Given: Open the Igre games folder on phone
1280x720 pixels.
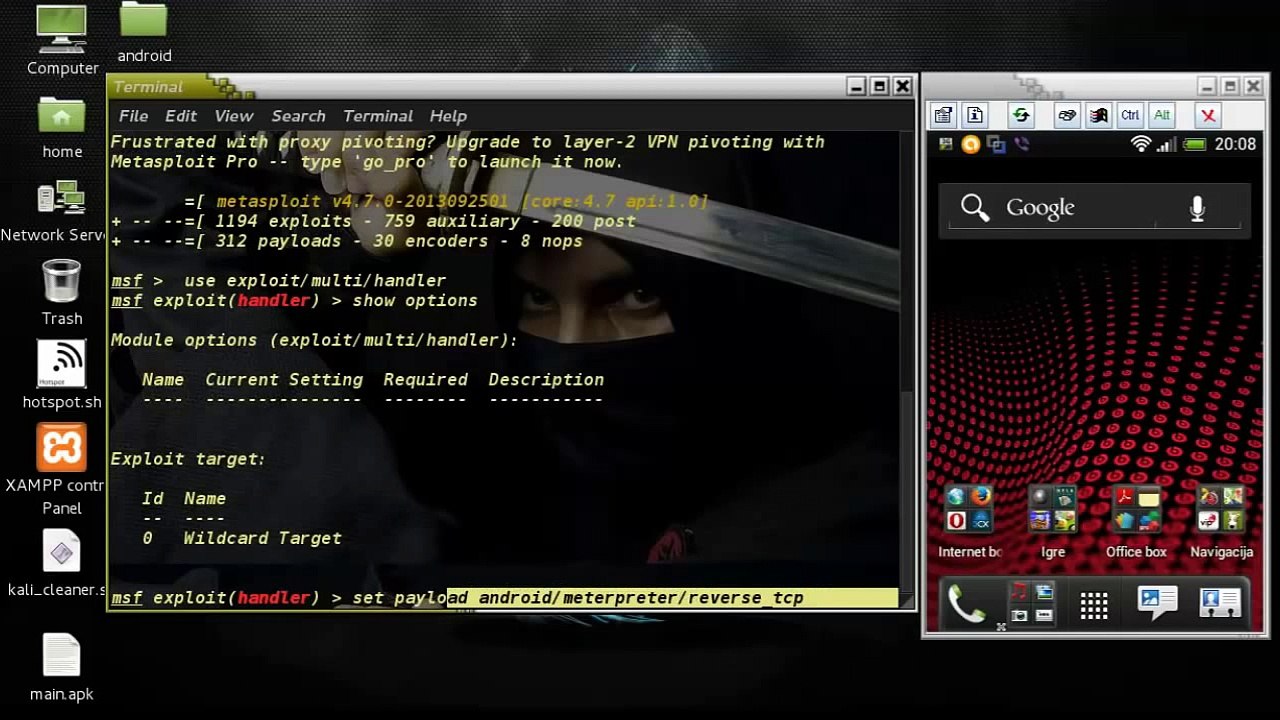Looking at the screenshot, I should pyautogui.click(x=1053, y=510).
